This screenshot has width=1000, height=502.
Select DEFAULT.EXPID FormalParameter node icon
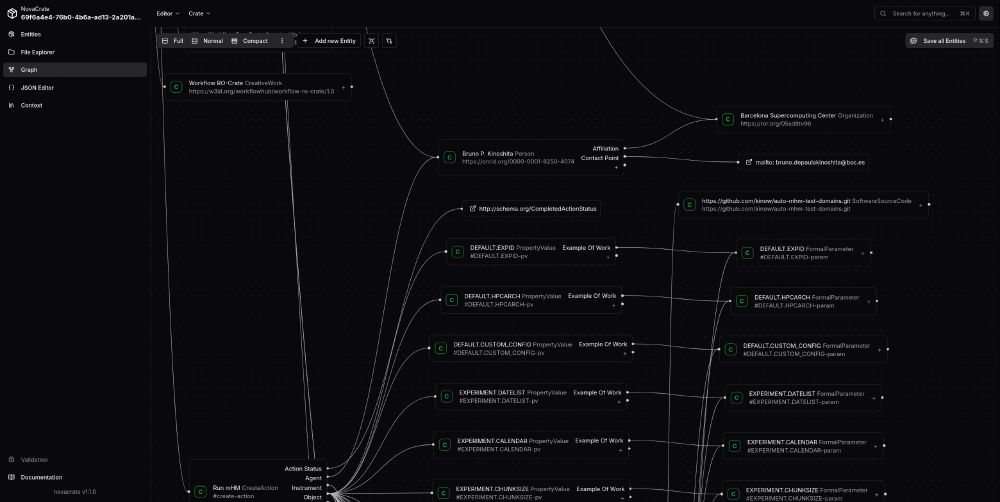coord(747,253)
